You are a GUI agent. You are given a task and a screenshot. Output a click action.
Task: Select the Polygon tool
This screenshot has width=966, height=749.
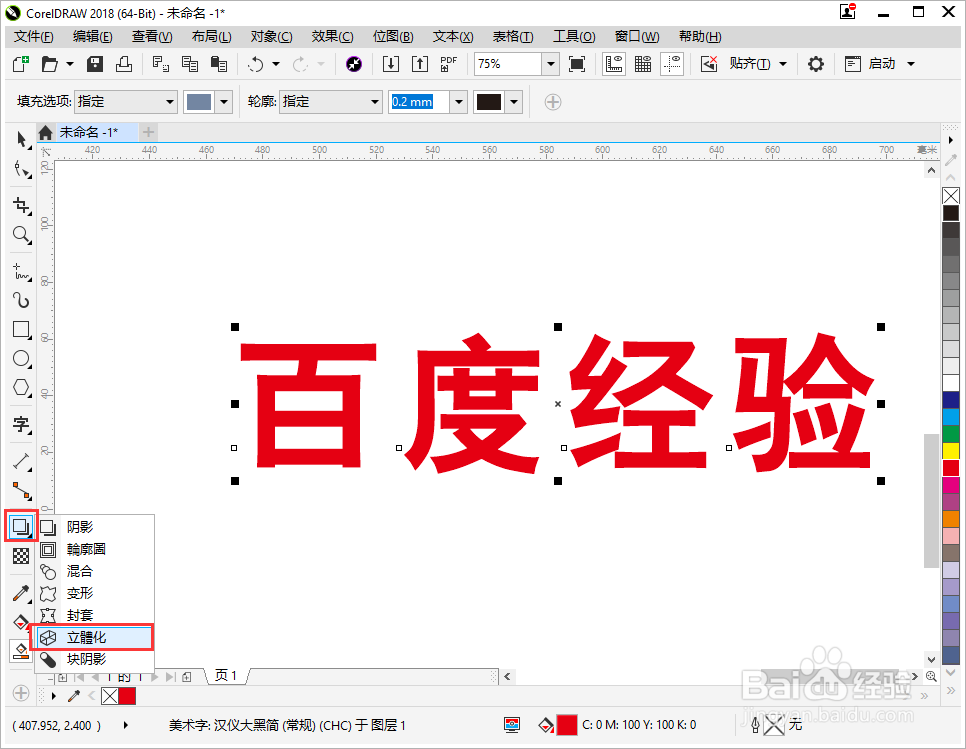pyautogui.click(x=21, y=388)
